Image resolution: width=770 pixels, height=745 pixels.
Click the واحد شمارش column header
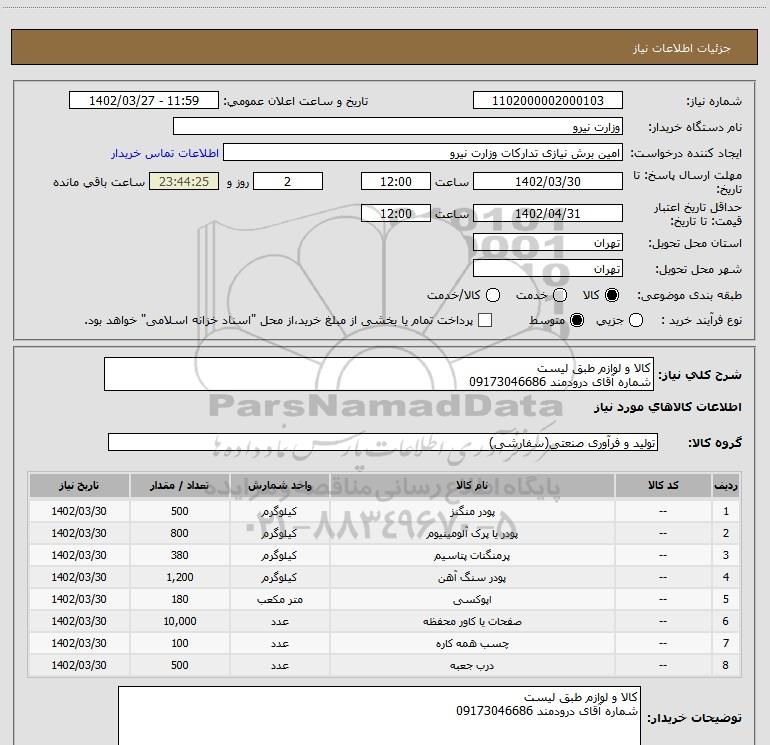point(279,486)
